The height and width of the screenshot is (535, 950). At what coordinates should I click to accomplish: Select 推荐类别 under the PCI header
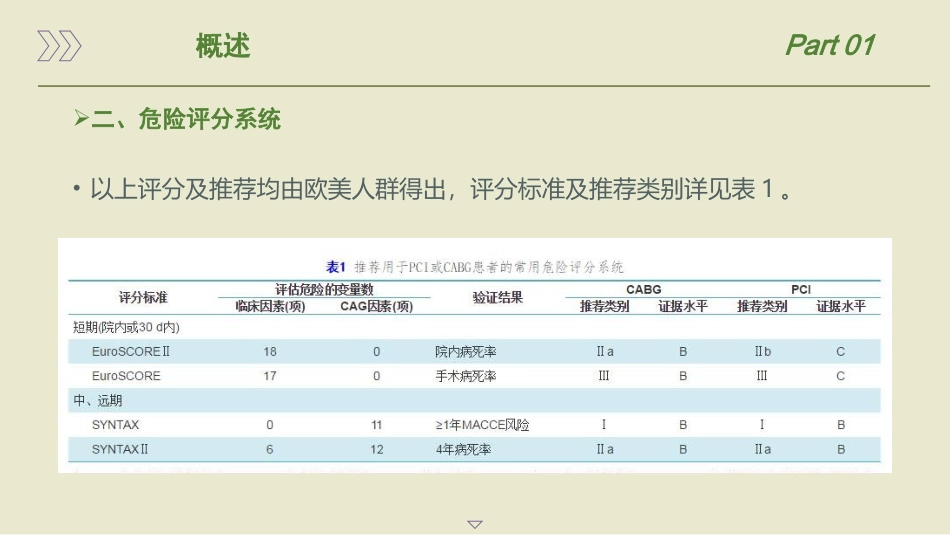pyautogui.click(x=762, y=307)
